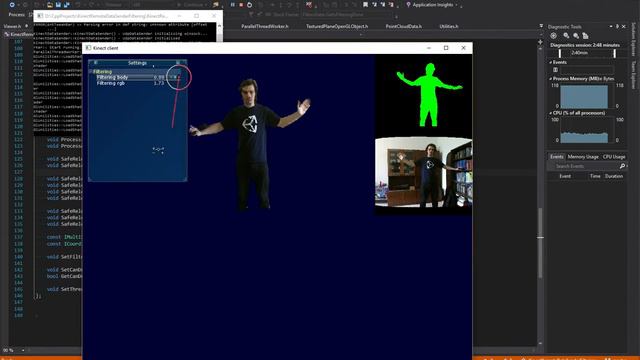Click the Search Events input field

click(x=584, y=166)
